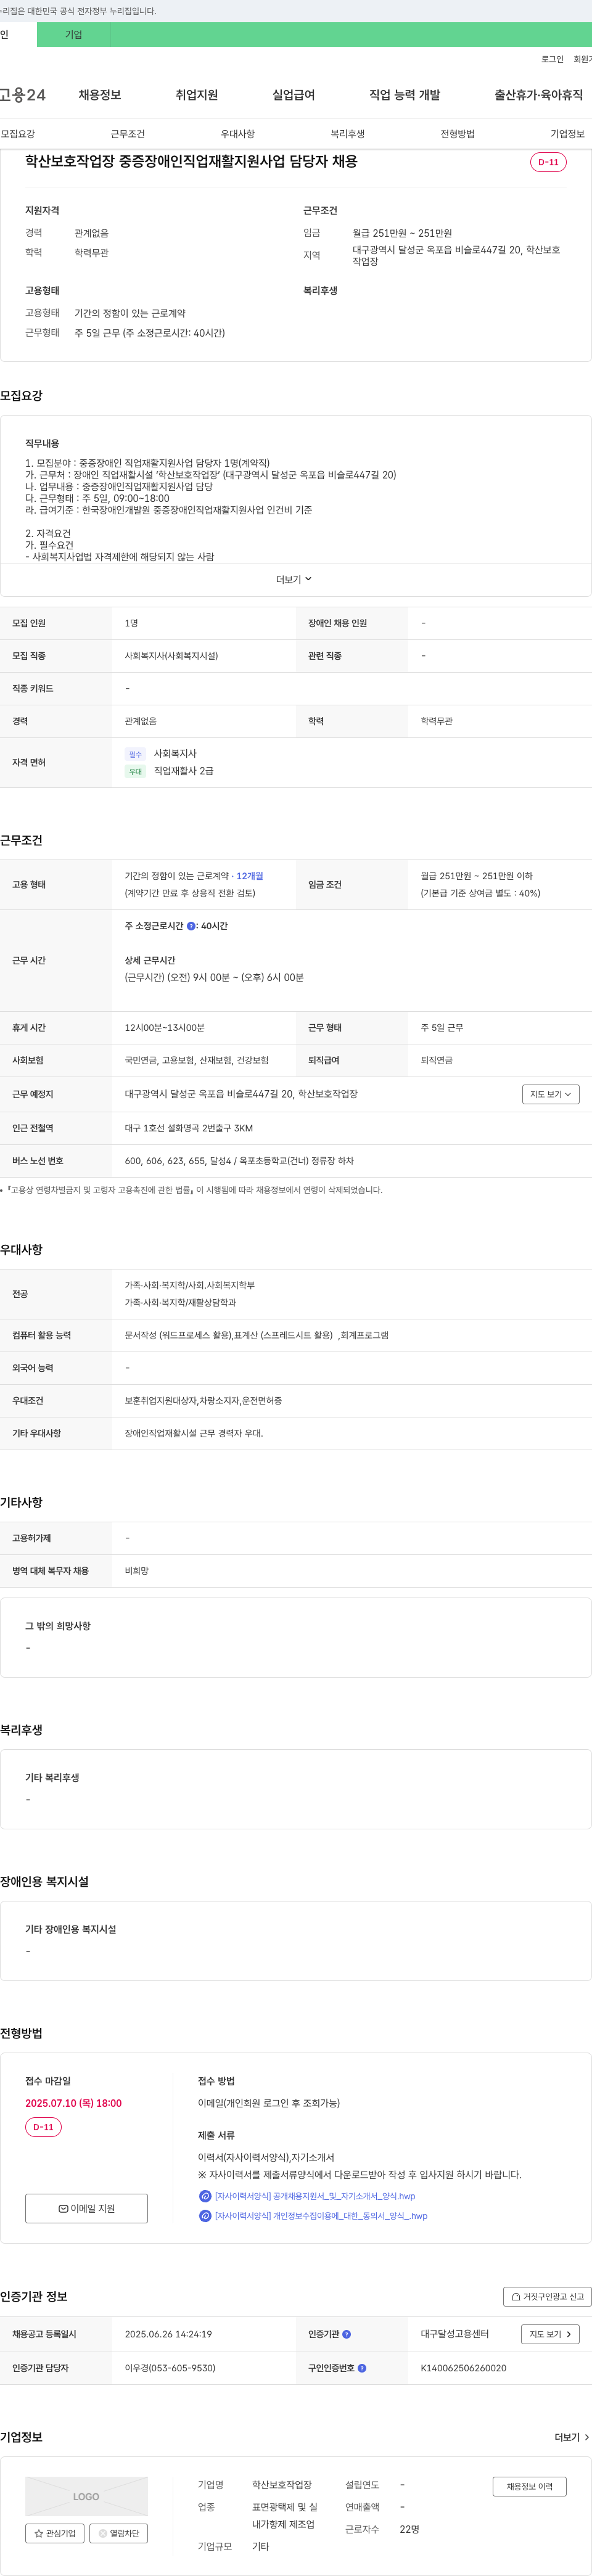Click the 12시00분~13시00분 break time value
The width and height of the screenshot is (592, 2576).
point(164,1028)
